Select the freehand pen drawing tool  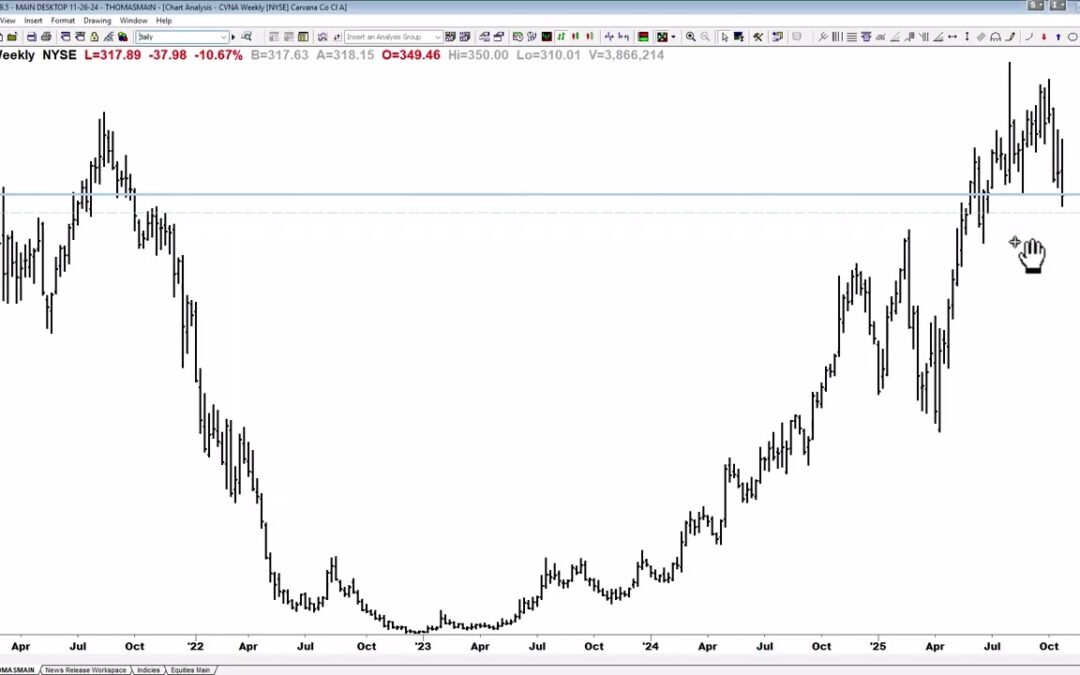coord(1011,37)
